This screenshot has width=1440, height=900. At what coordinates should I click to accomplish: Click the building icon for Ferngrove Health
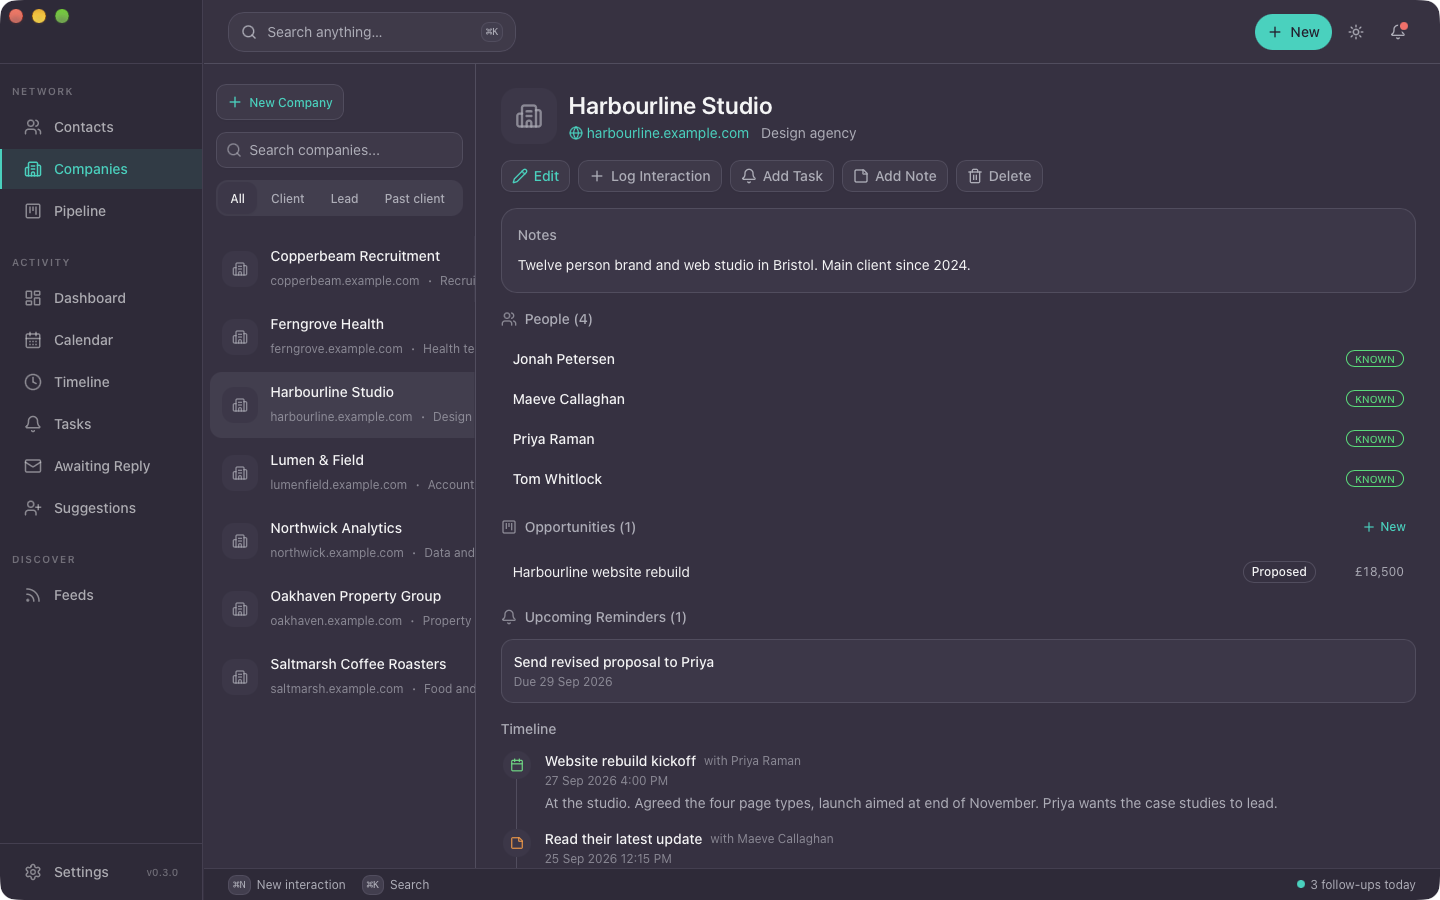pos(240,337)
